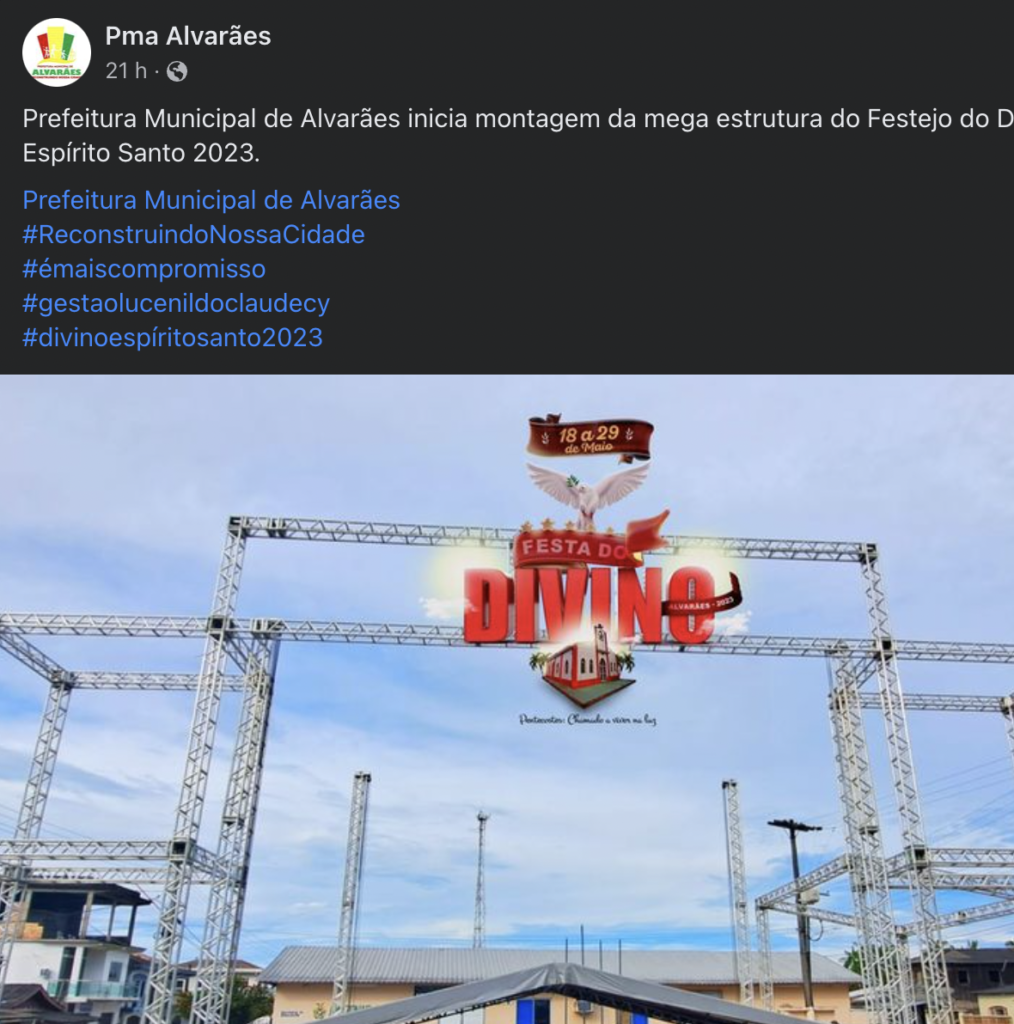The height and width of the screenshot is (1024, 1014).
Task: Click the 21 h post timestamp
Action: tap(126, 71)
